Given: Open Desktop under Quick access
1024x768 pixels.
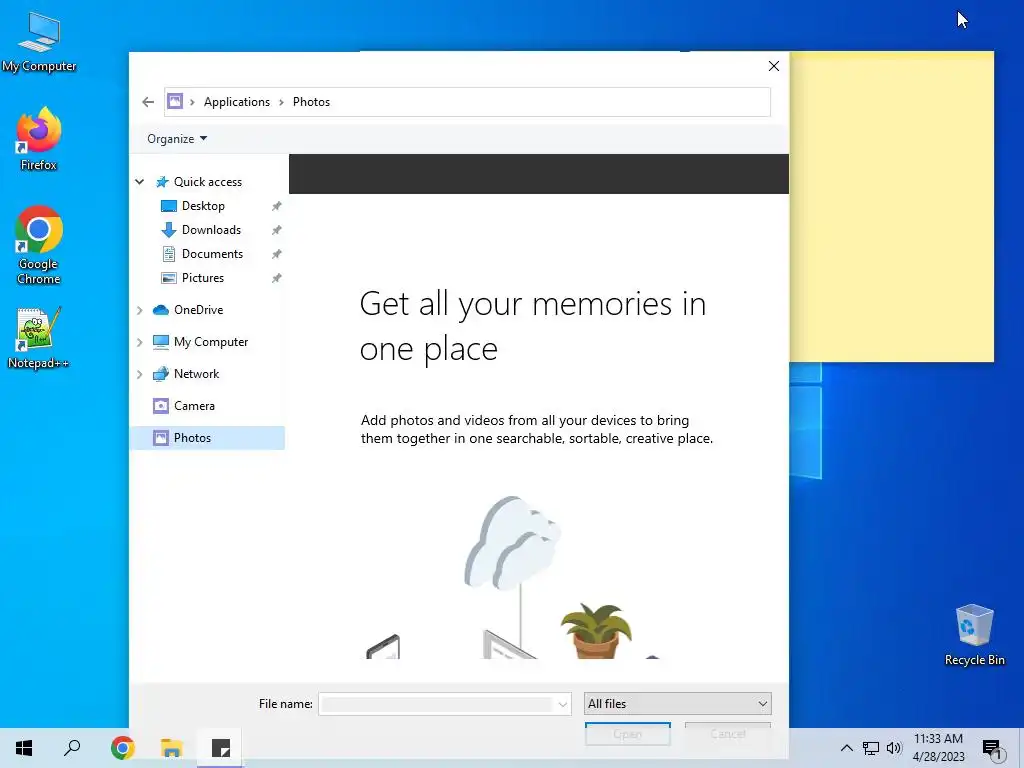Looking at the screenshot, I should (x=203, y=206).
